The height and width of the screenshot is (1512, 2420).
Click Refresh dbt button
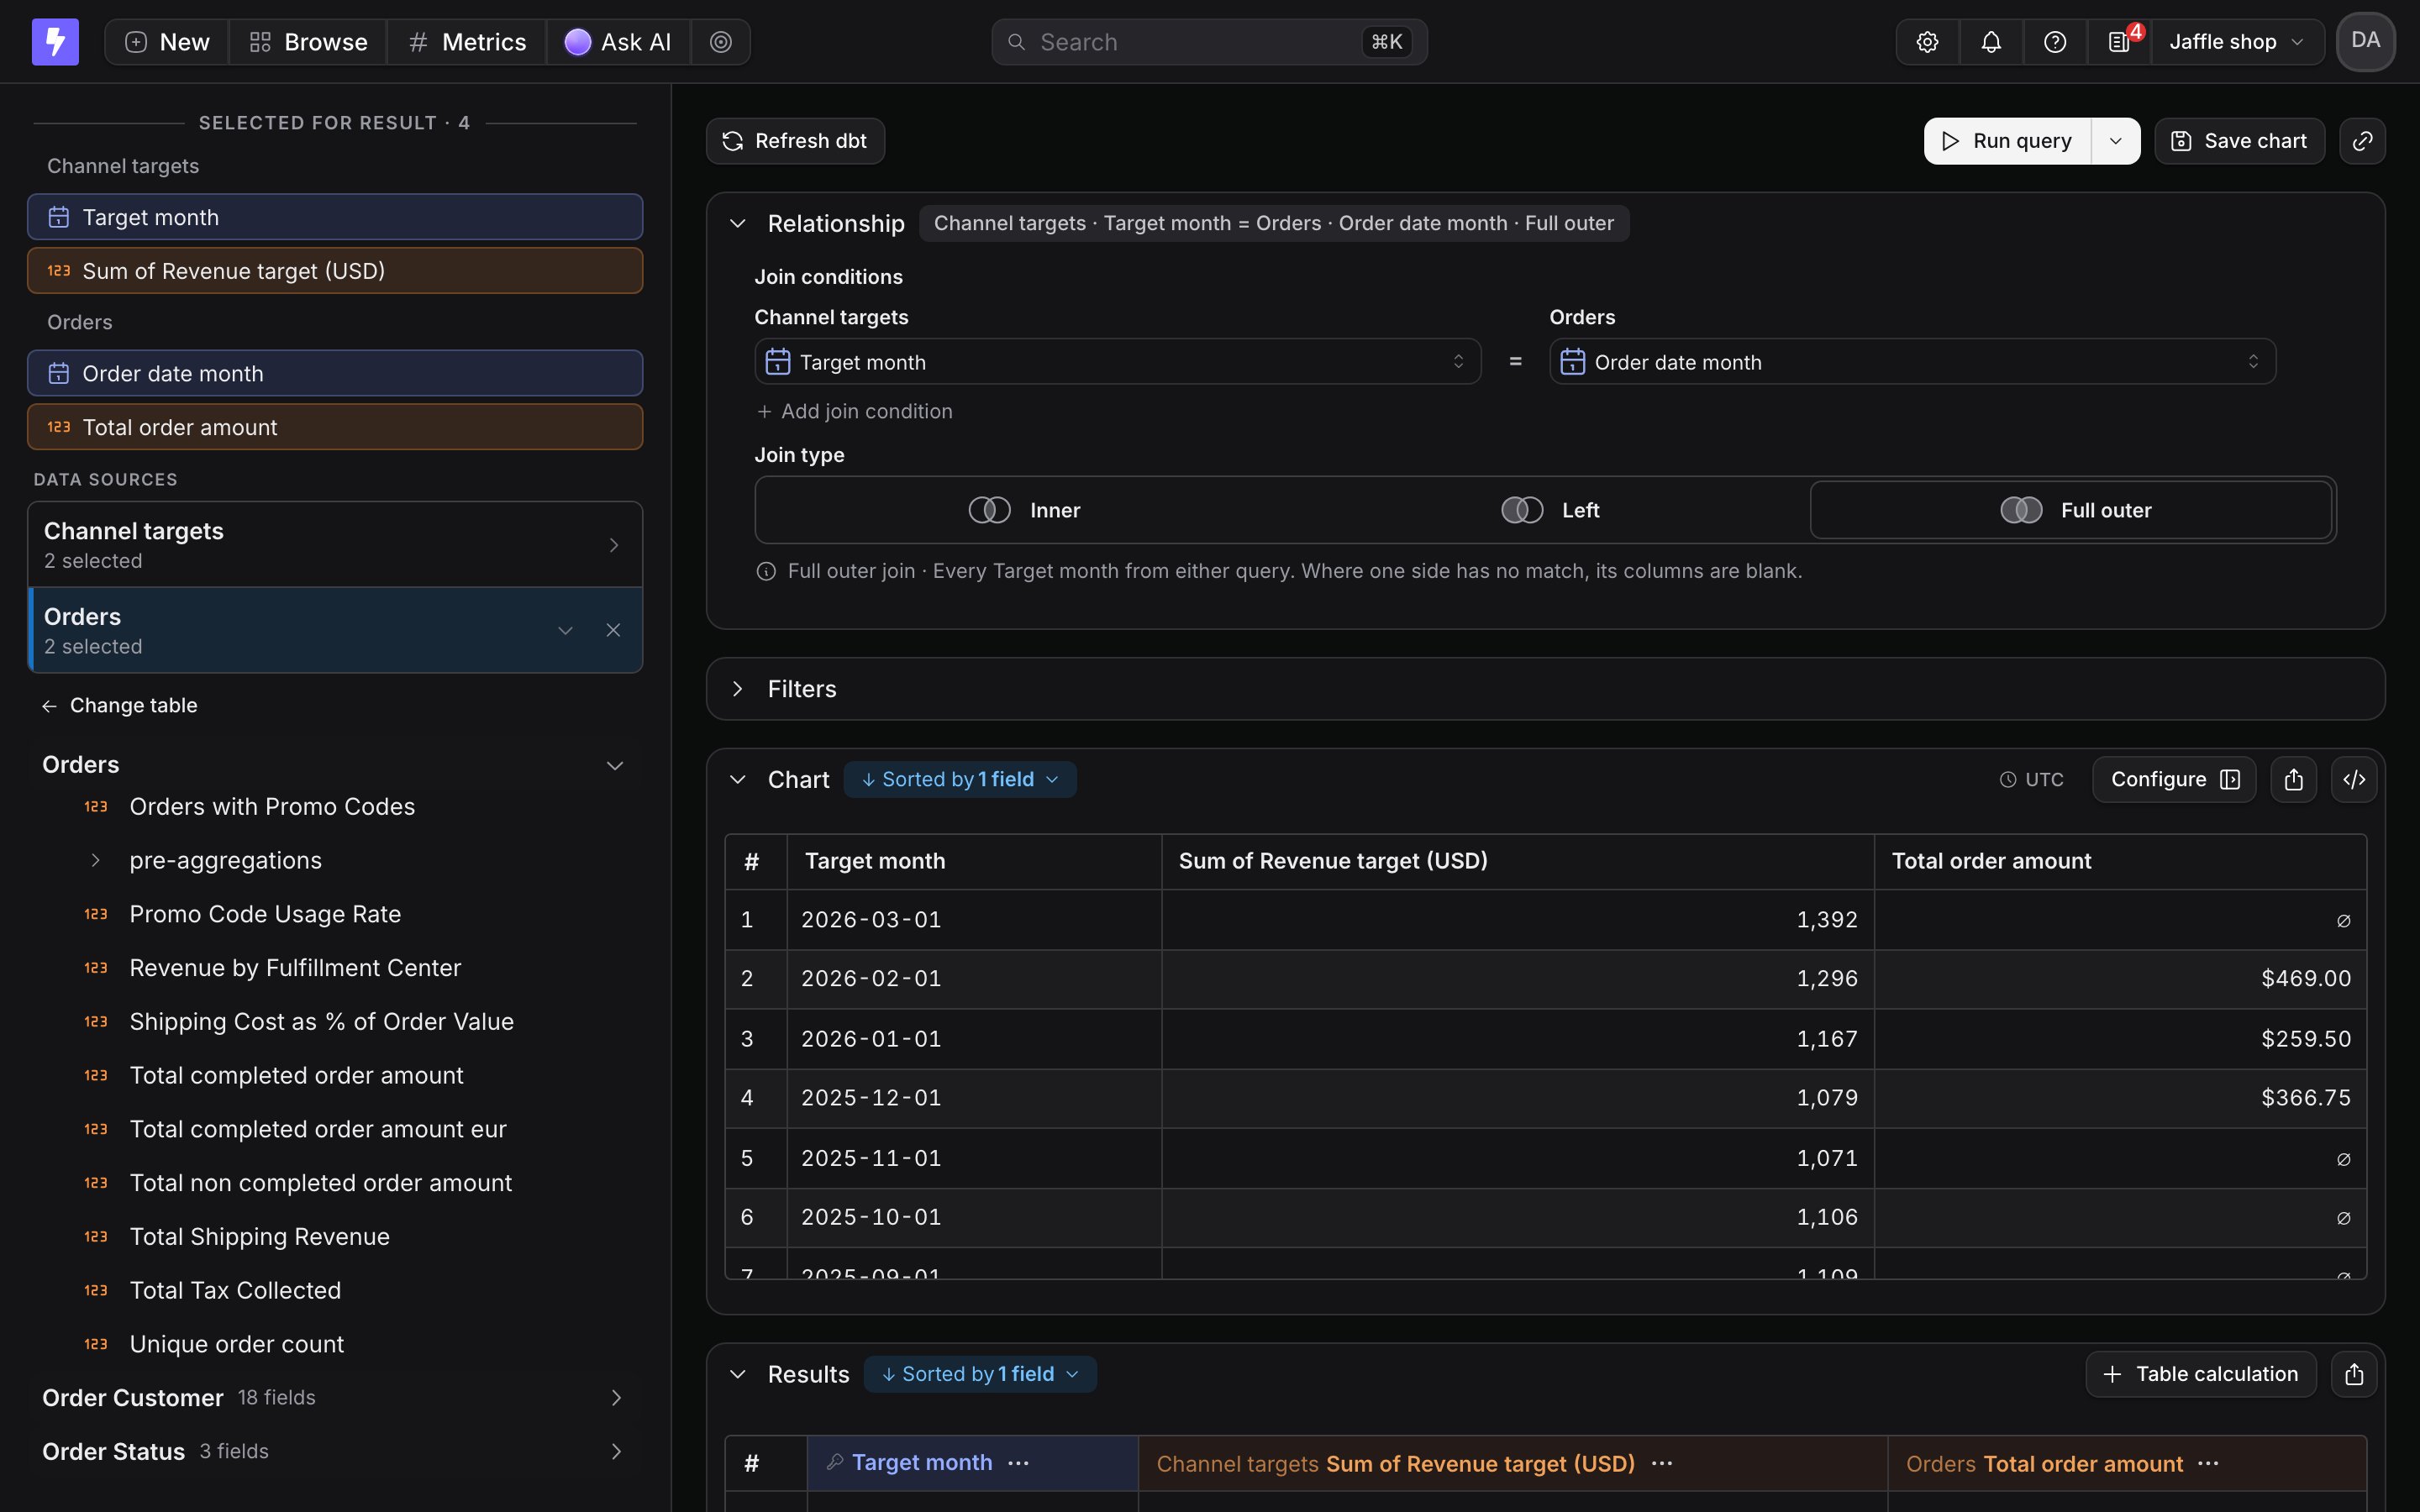795,141
